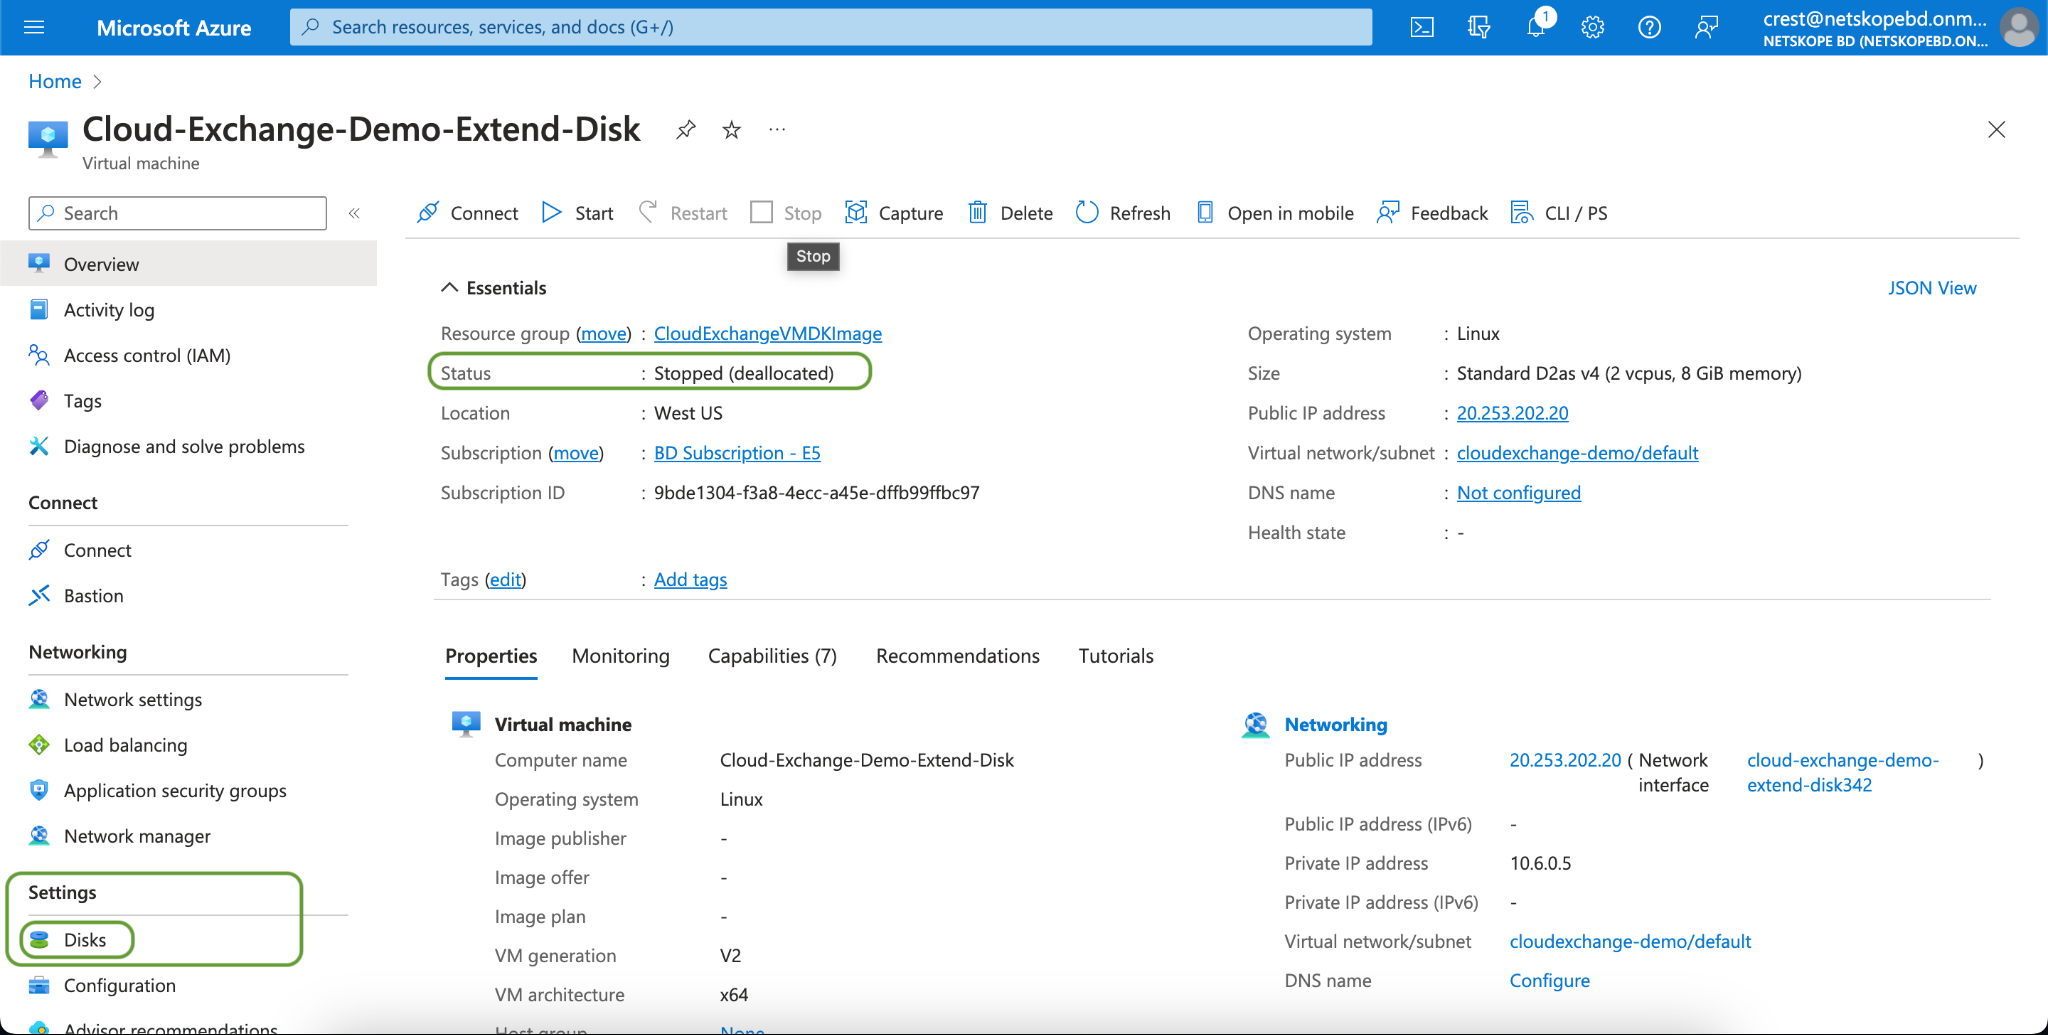The height and width of the screenshot is (1035, 2048).
Task: Switch to the Recommendations tab
Action: tap(958, 656)
